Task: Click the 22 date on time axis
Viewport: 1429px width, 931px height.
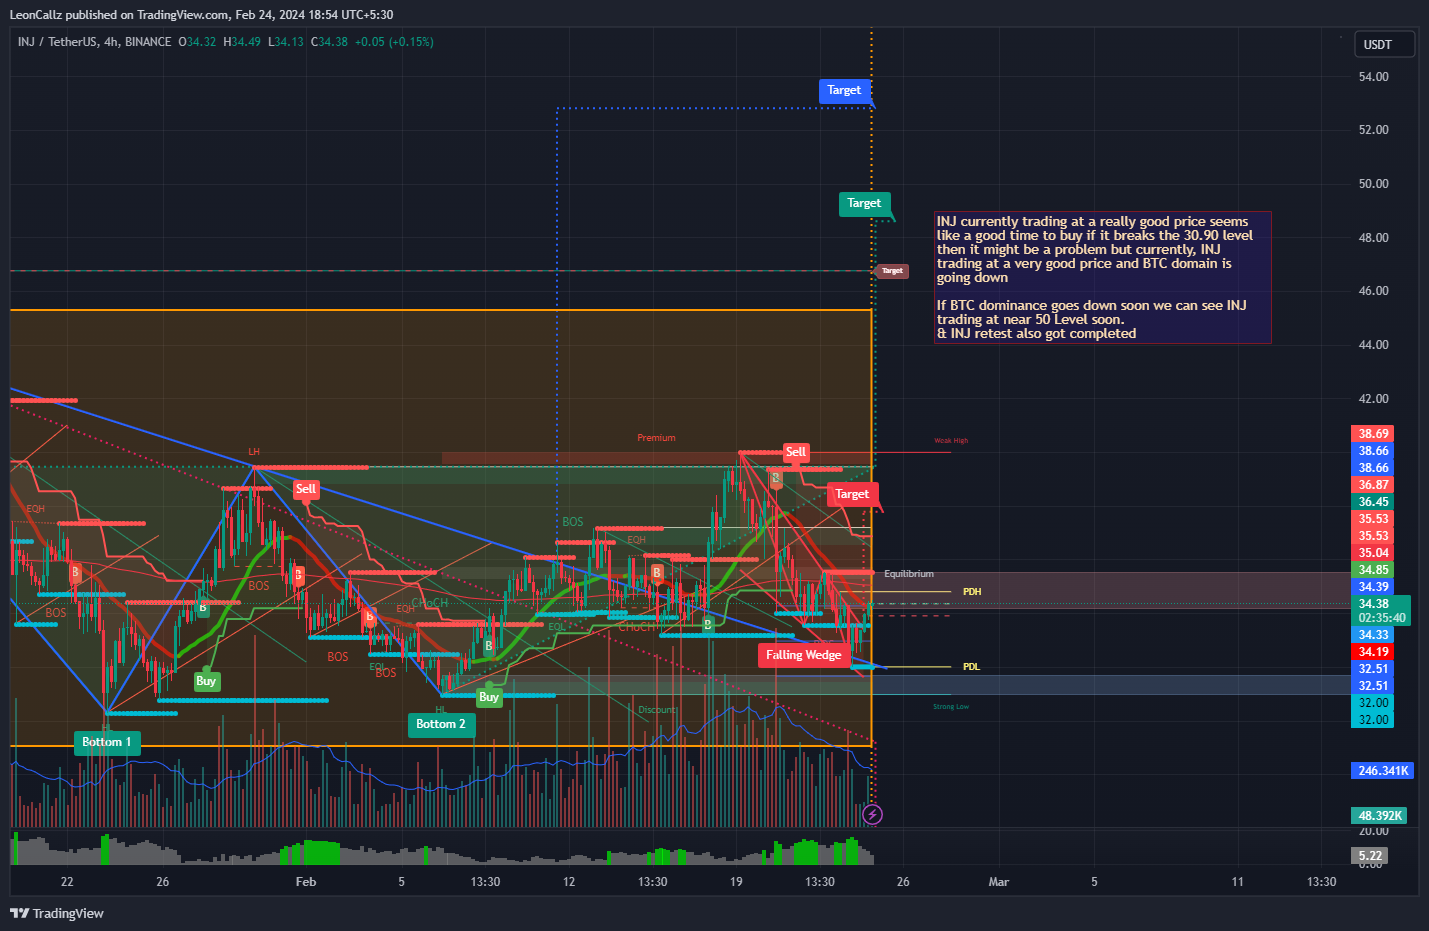Action: click(x=67, y=882)
